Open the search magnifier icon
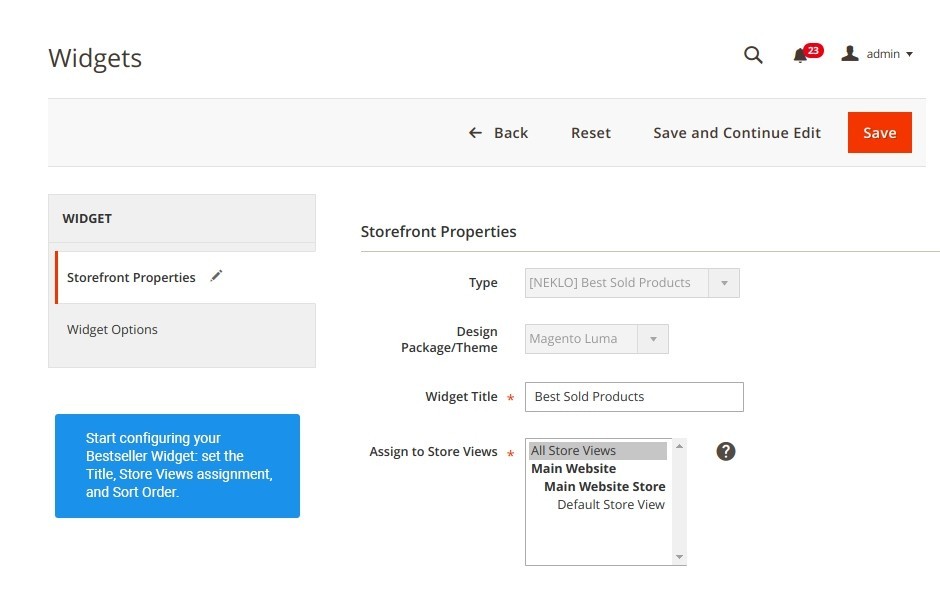 tap(753, 55)
